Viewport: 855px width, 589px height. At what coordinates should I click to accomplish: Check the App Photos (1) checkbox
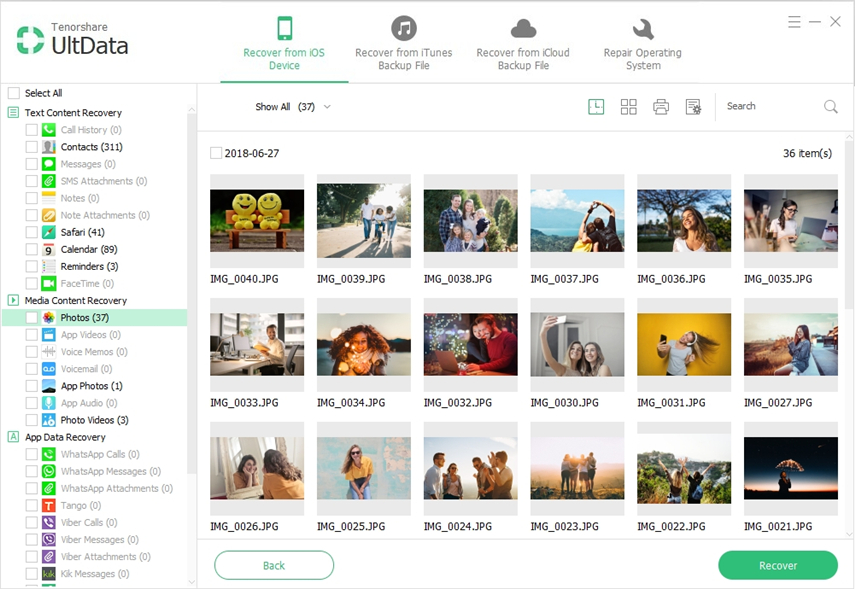[32, 386]
